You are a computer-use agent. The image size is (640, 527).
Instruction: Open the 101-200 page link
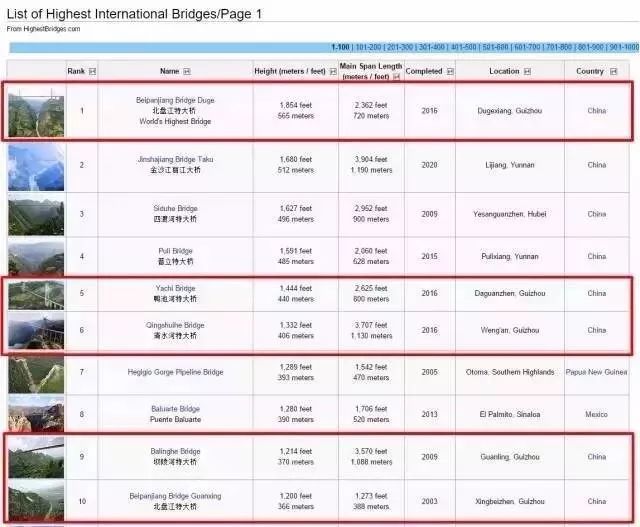[368, 47]
